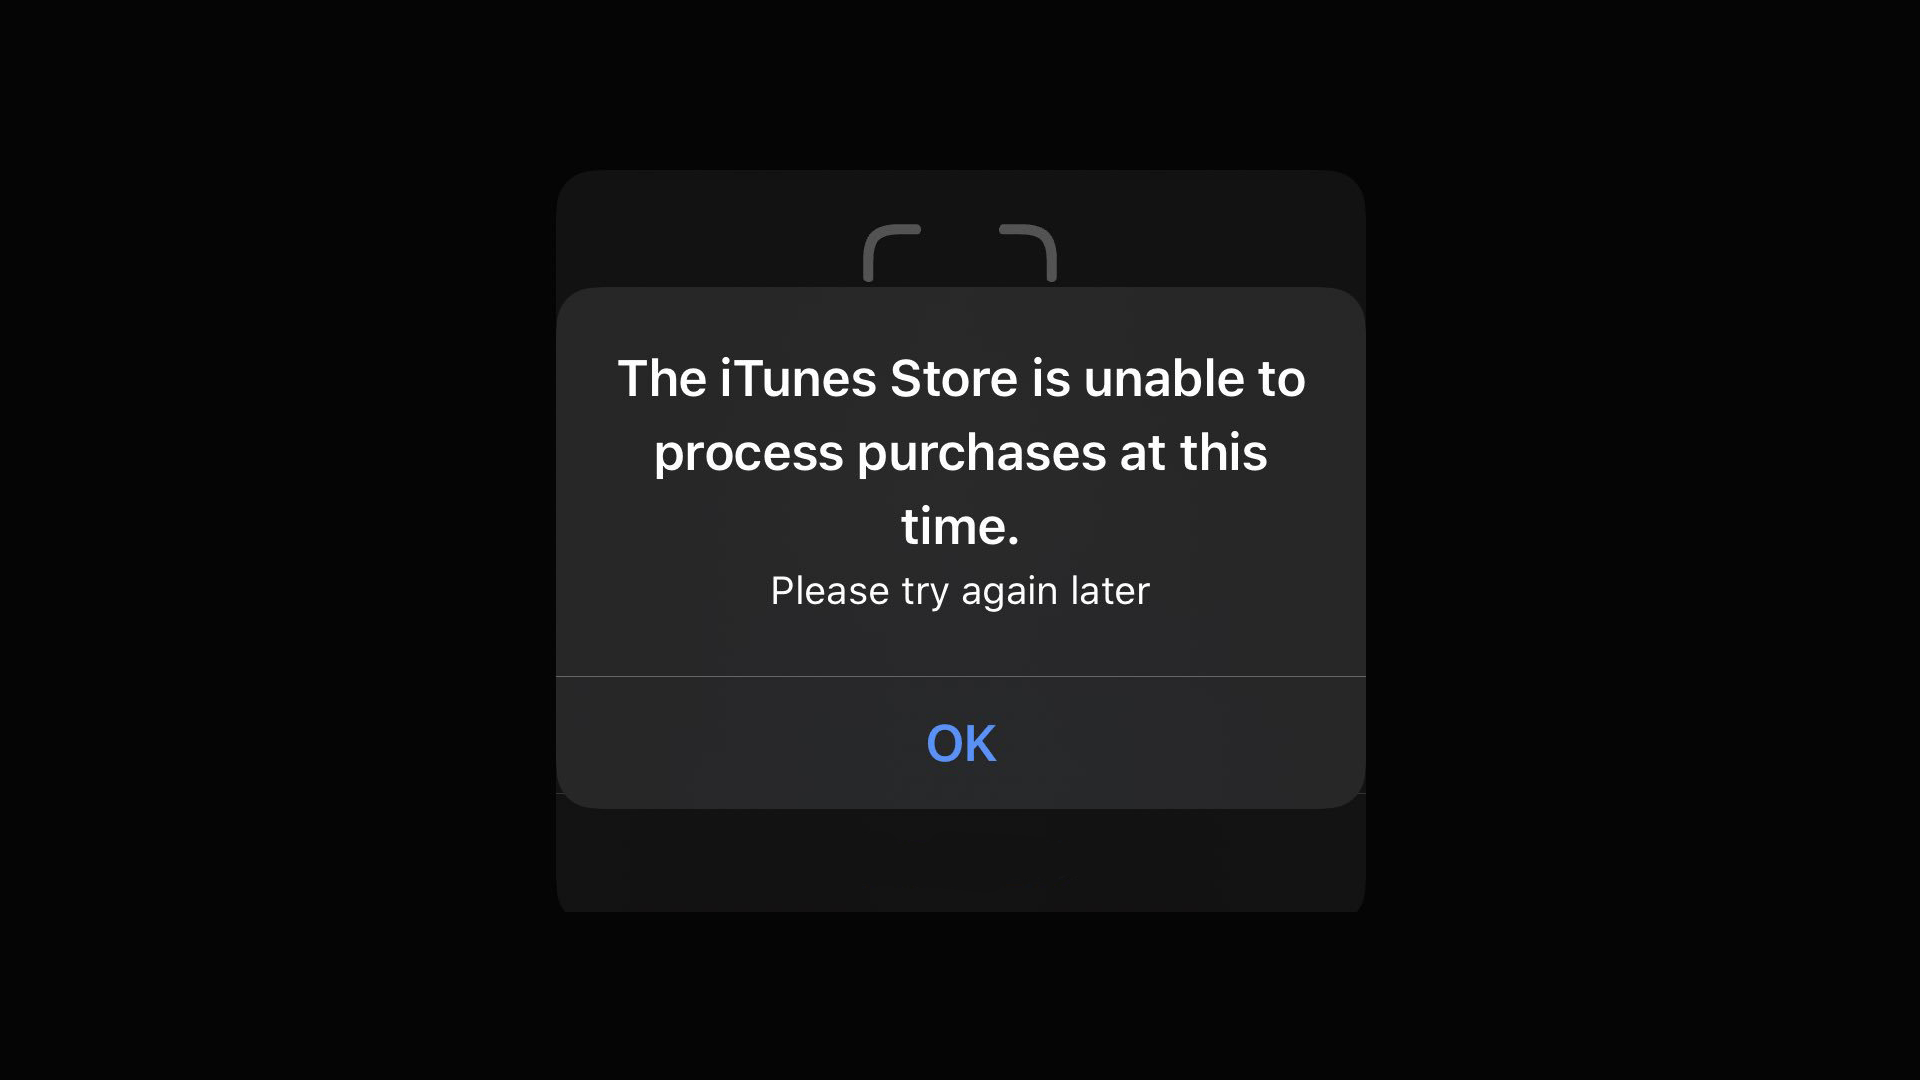This screenshot has height=1080, width=1920.
Task: Acknowledge the iTunes Store message
Action: tap(960, 741)
